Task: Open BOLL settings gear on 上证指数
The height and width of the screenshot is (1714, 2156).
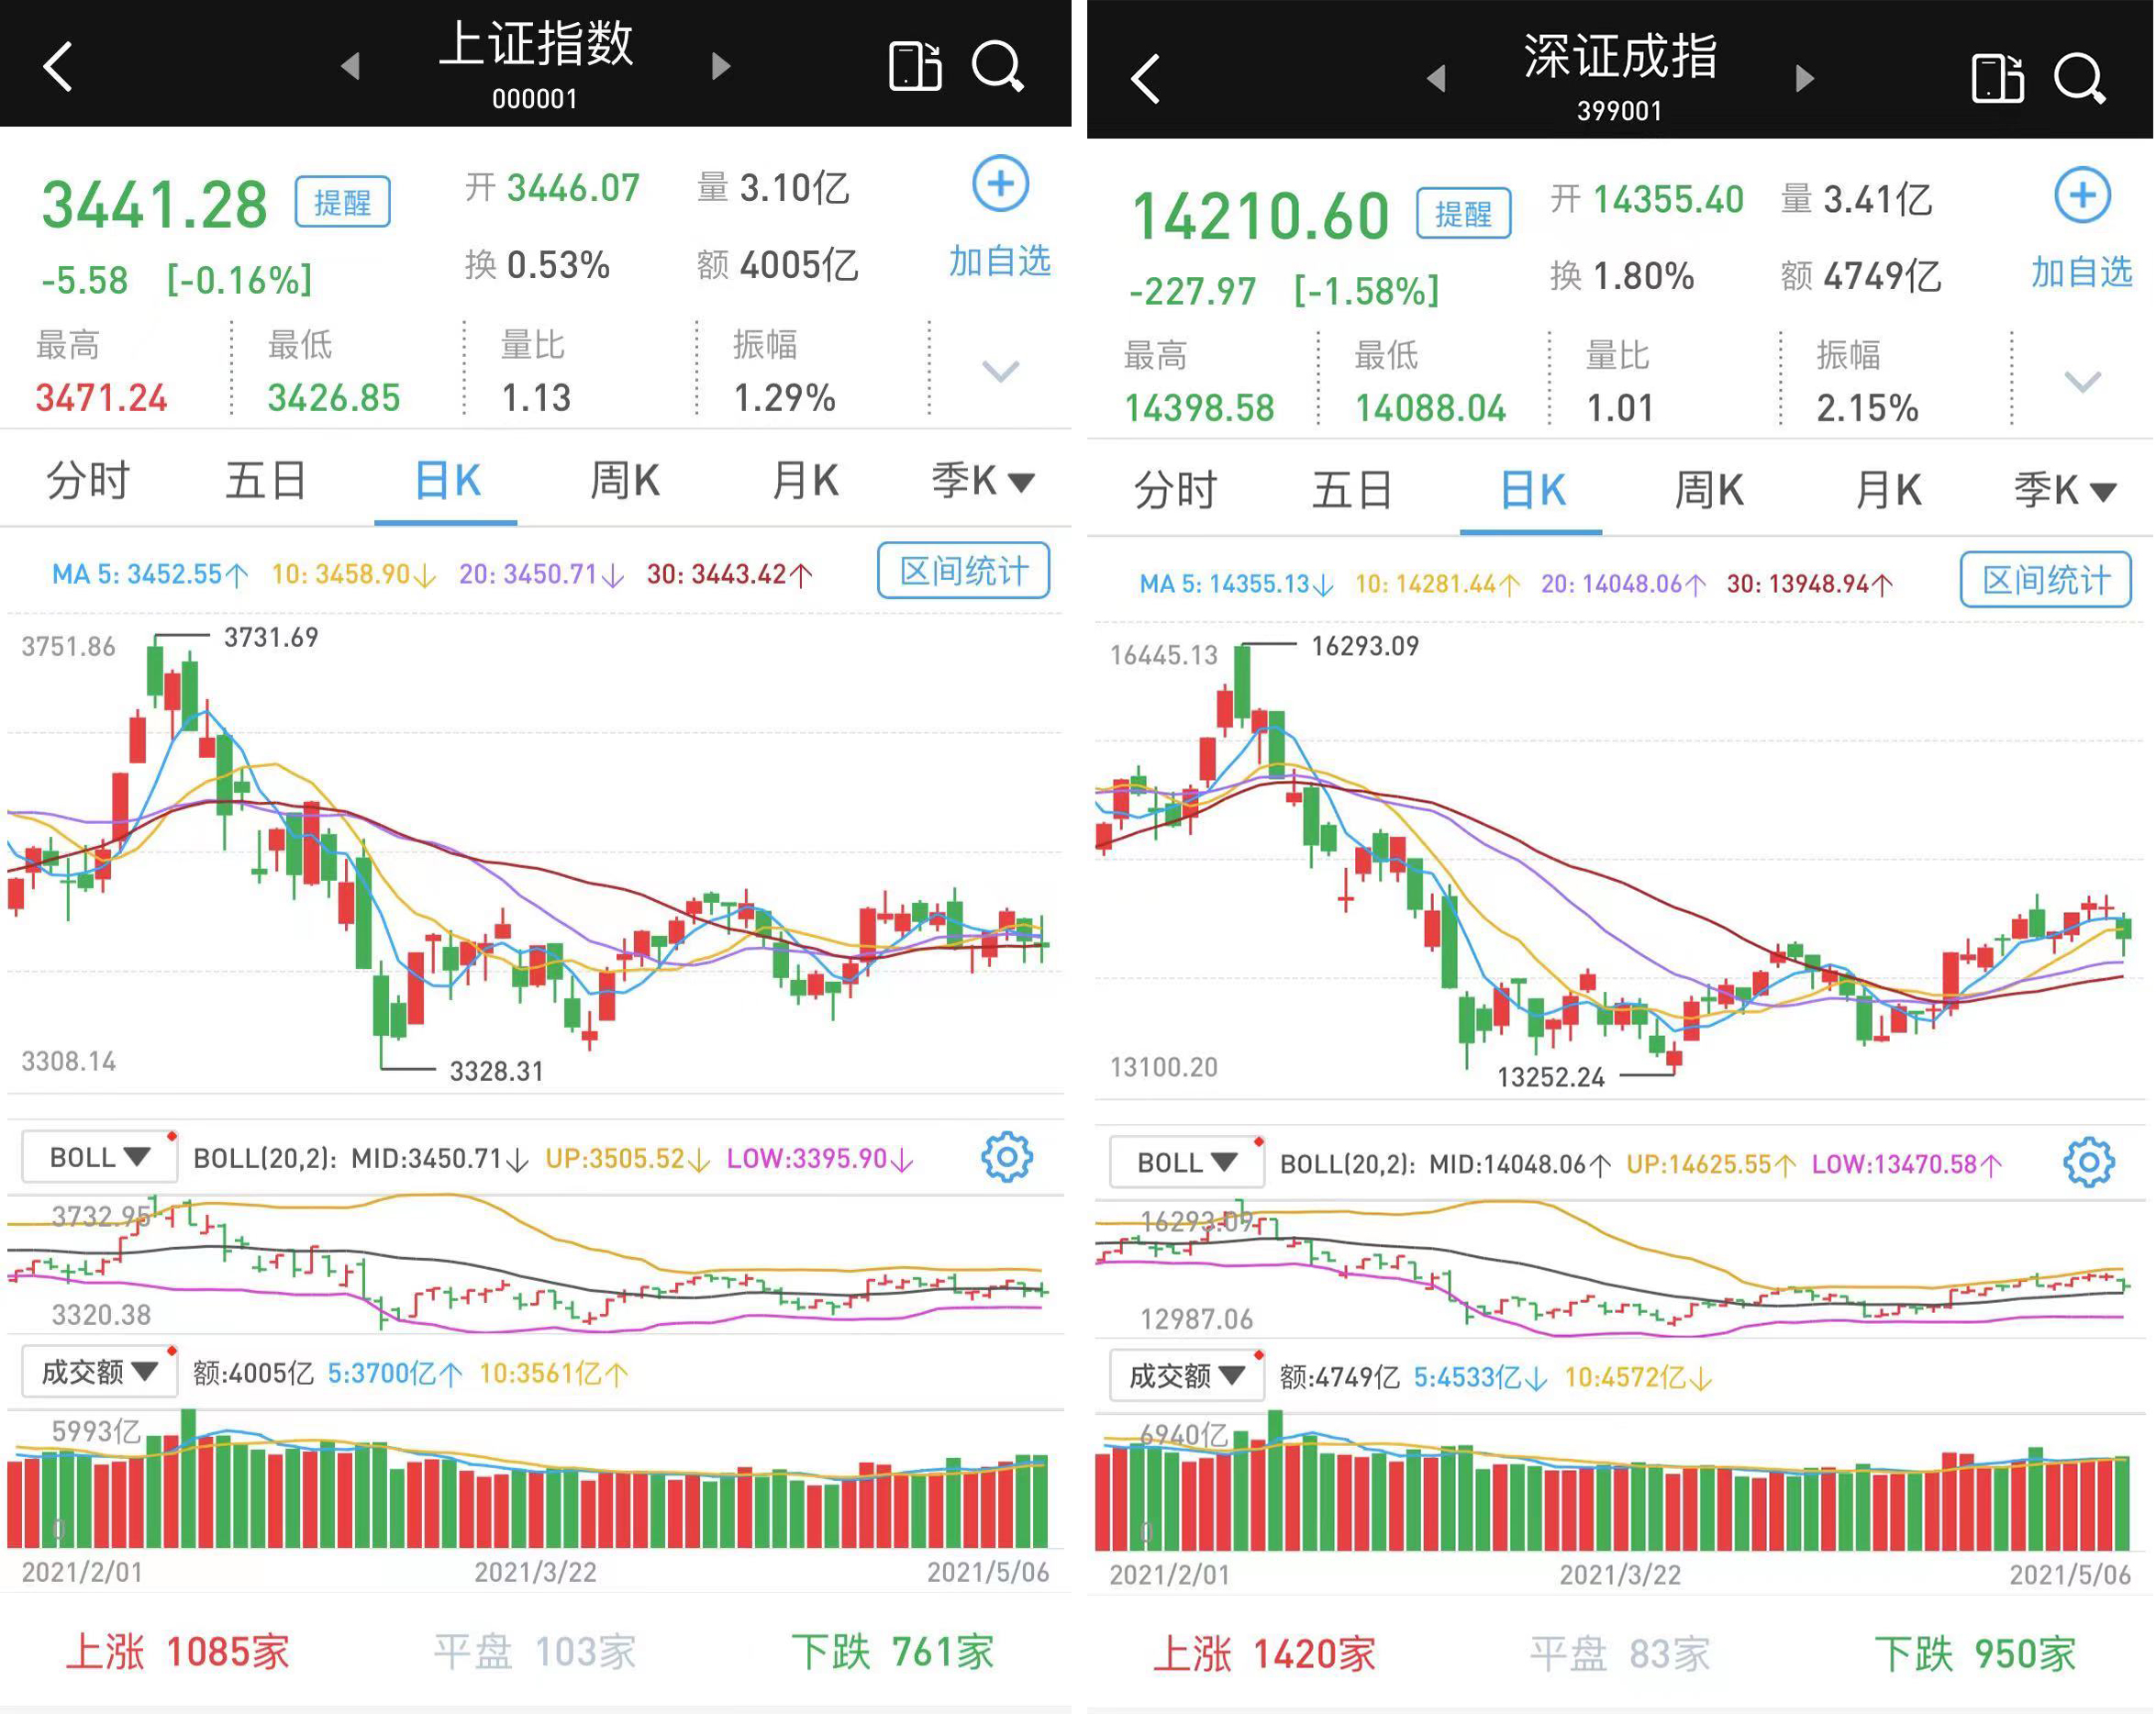Action: [1006, 1157]
